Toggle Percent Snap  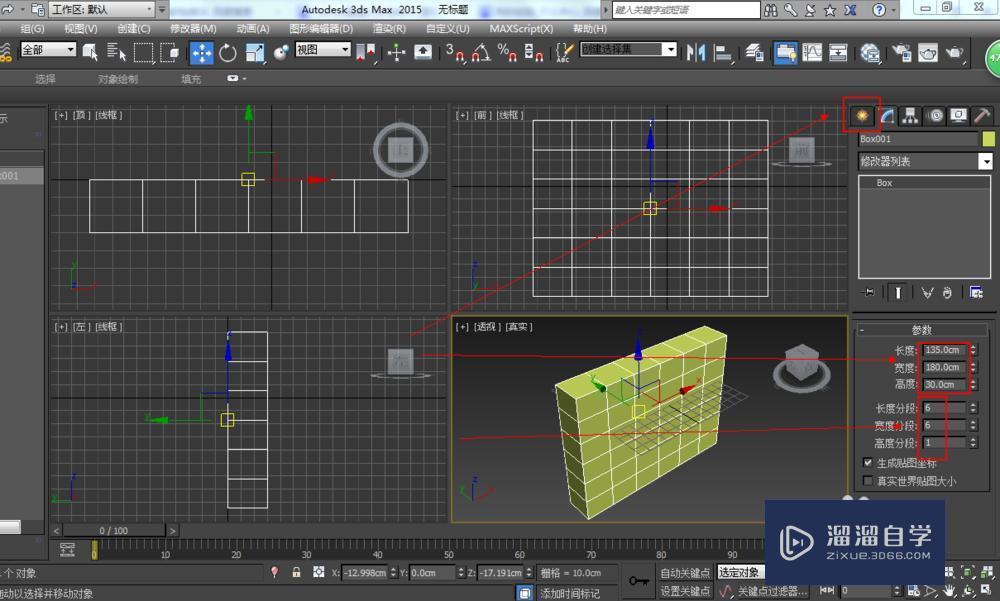pyautogui.click(x=507, y=52)
